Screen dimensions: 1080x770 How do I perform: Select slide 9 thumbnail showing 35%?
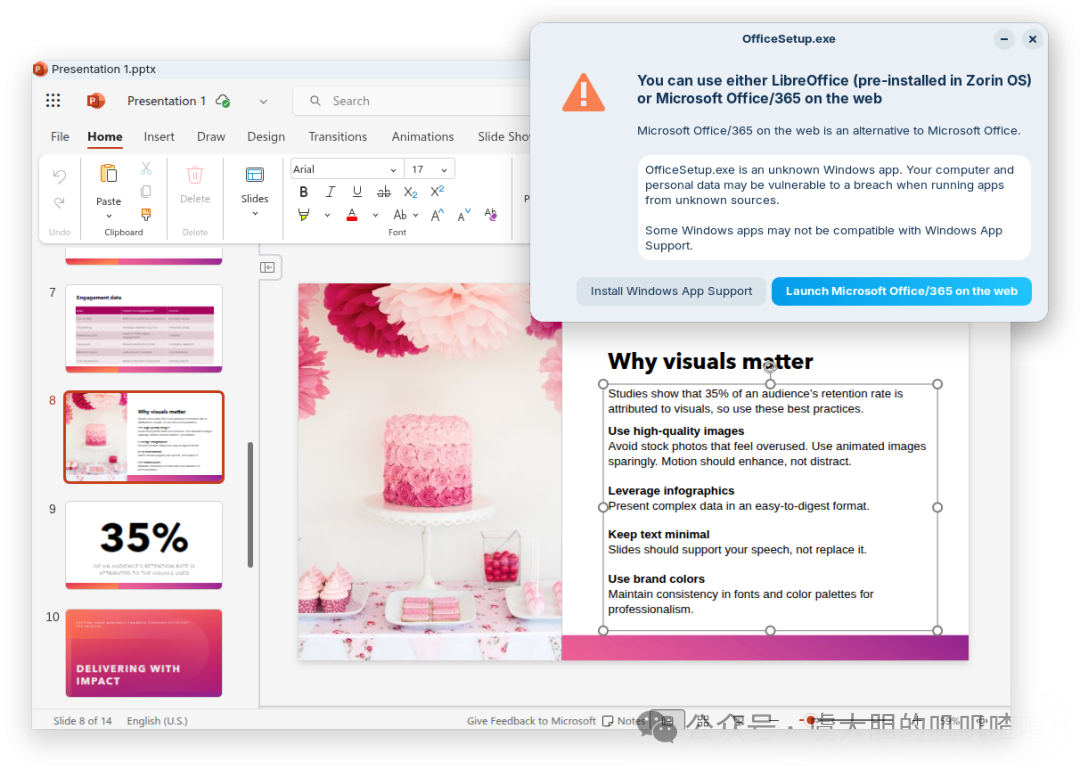[144, 545]
